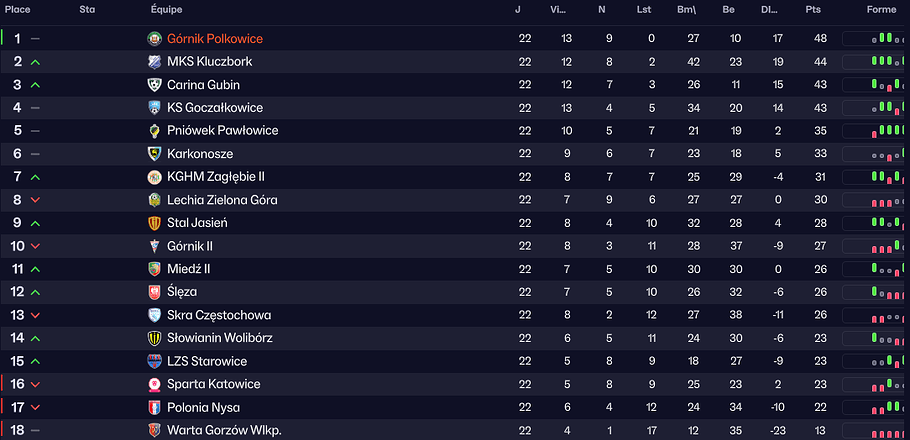The width and height of the screenshot is (910, 440).
Task: Sort table by Forme column header
Action: (881, 10)
